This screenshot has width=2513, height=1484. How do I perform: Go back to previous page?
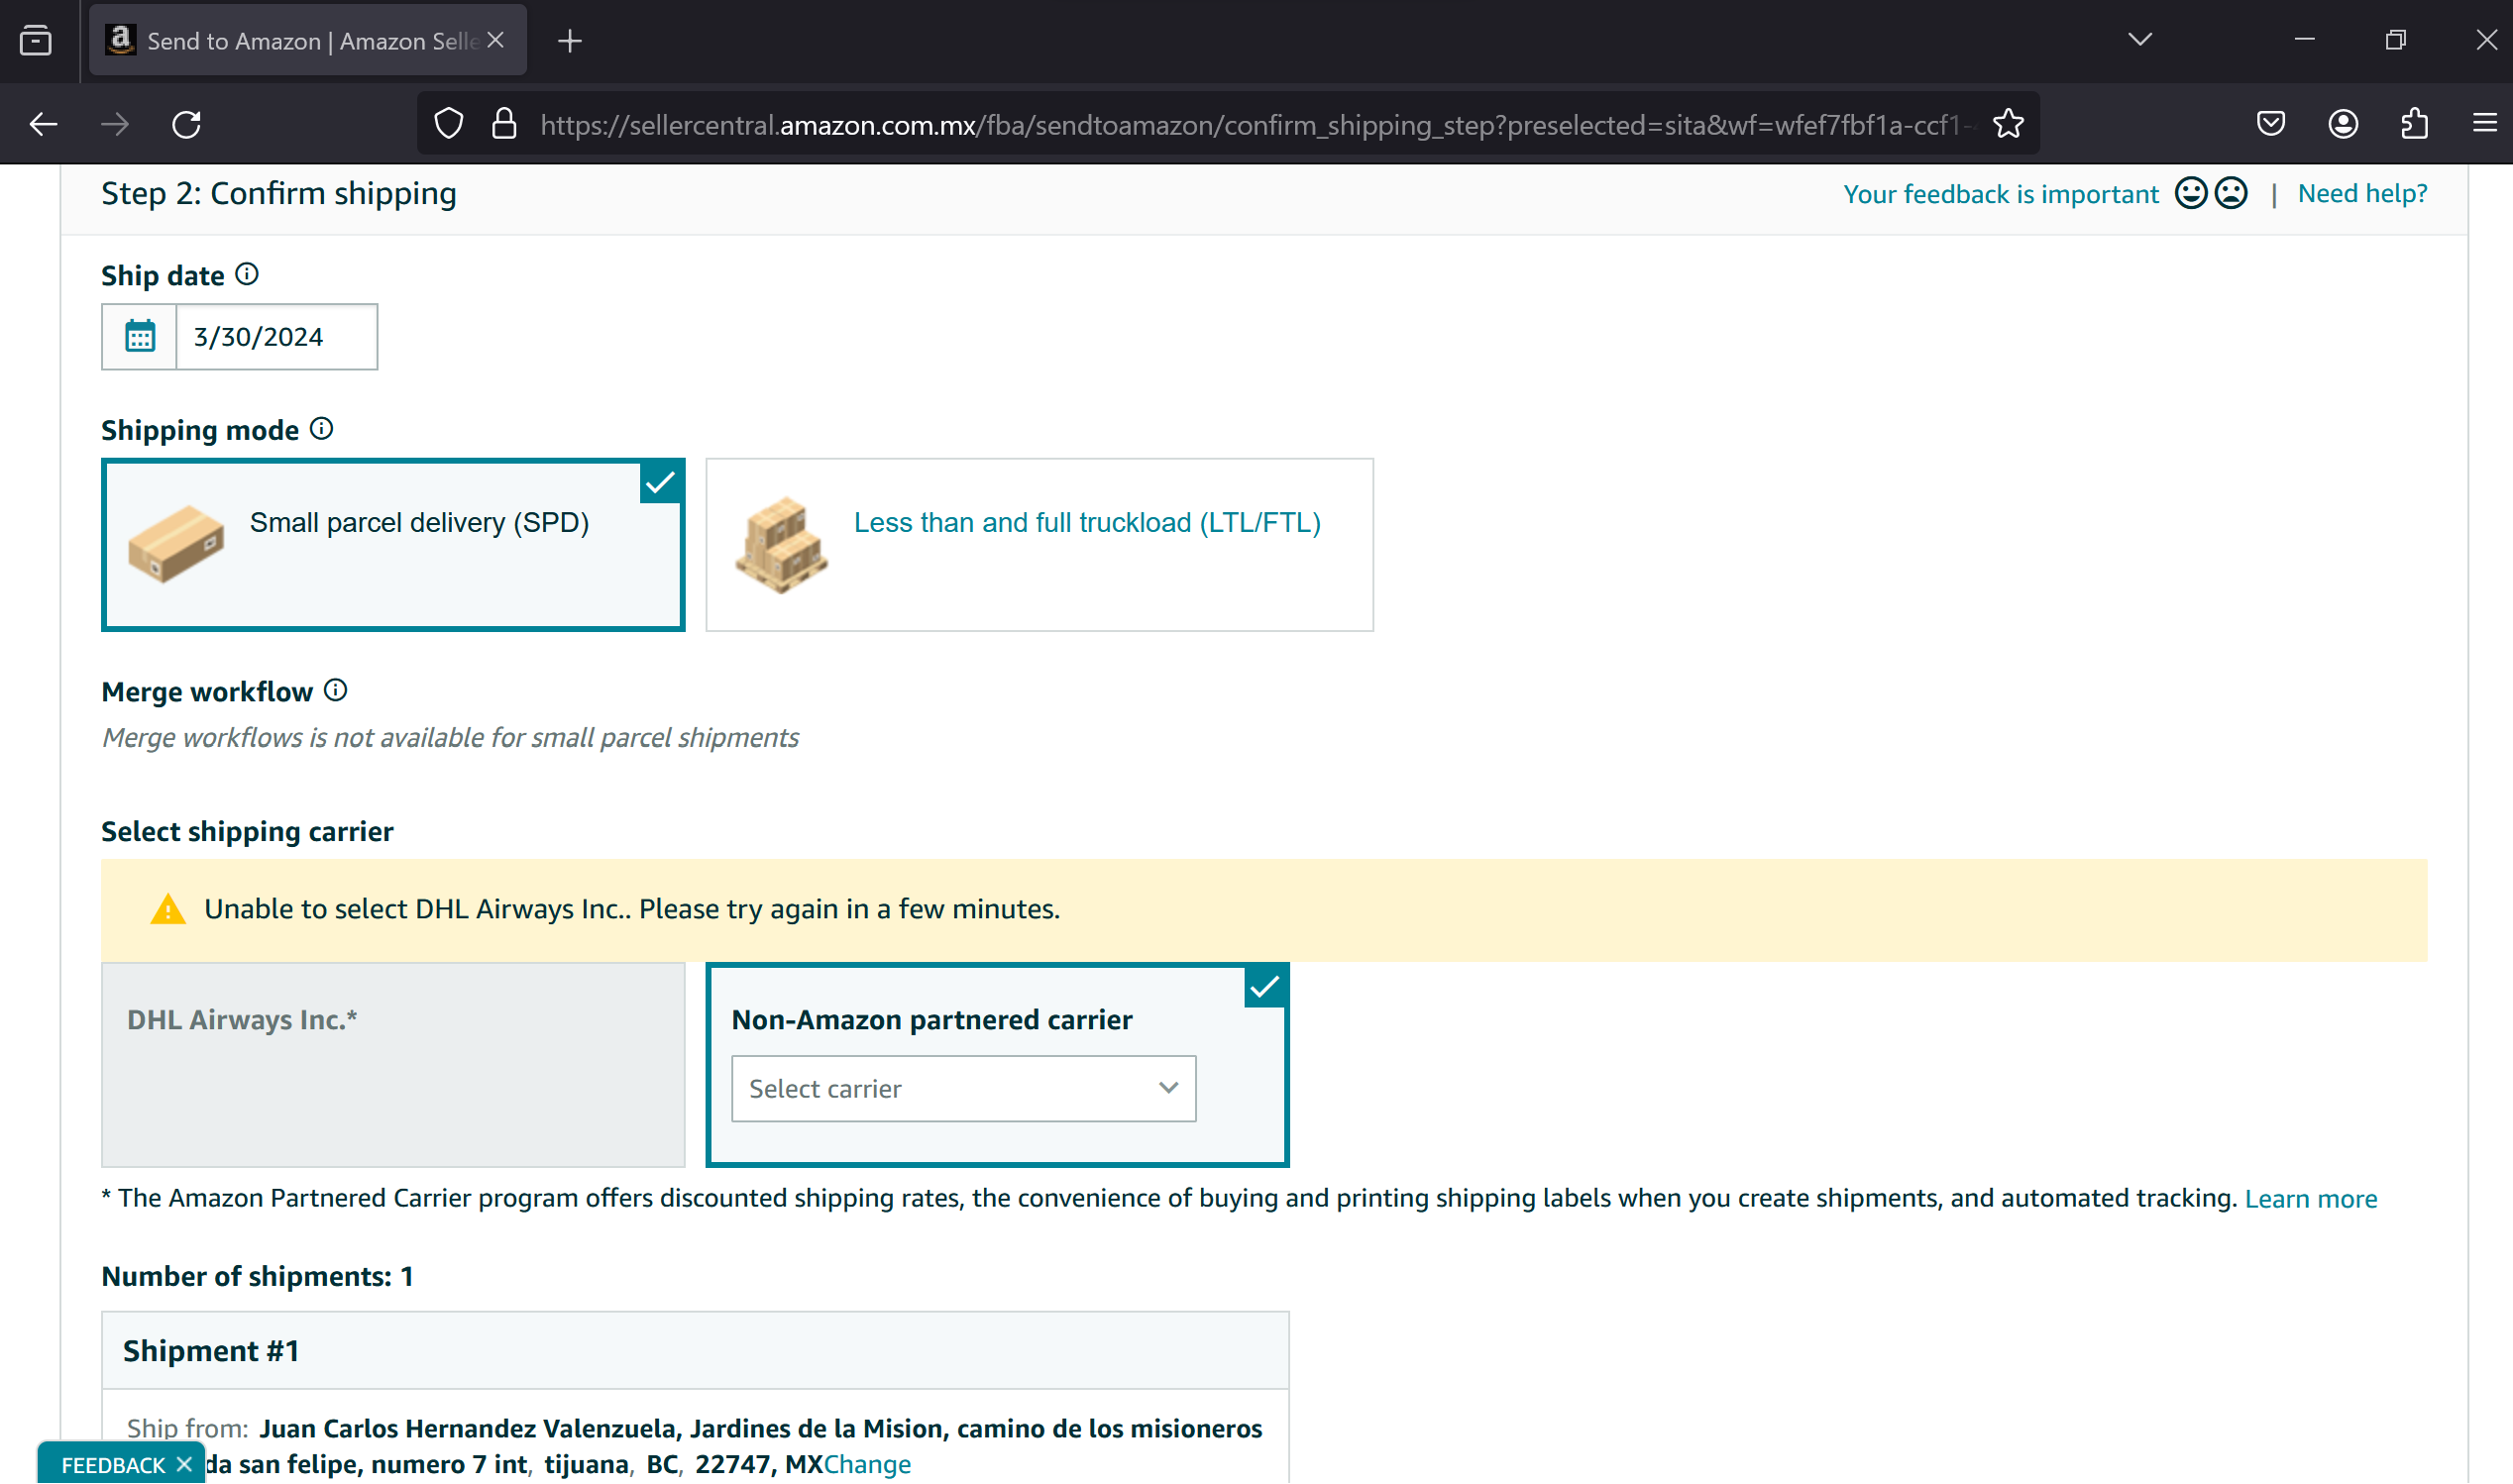tap(44, 124)
